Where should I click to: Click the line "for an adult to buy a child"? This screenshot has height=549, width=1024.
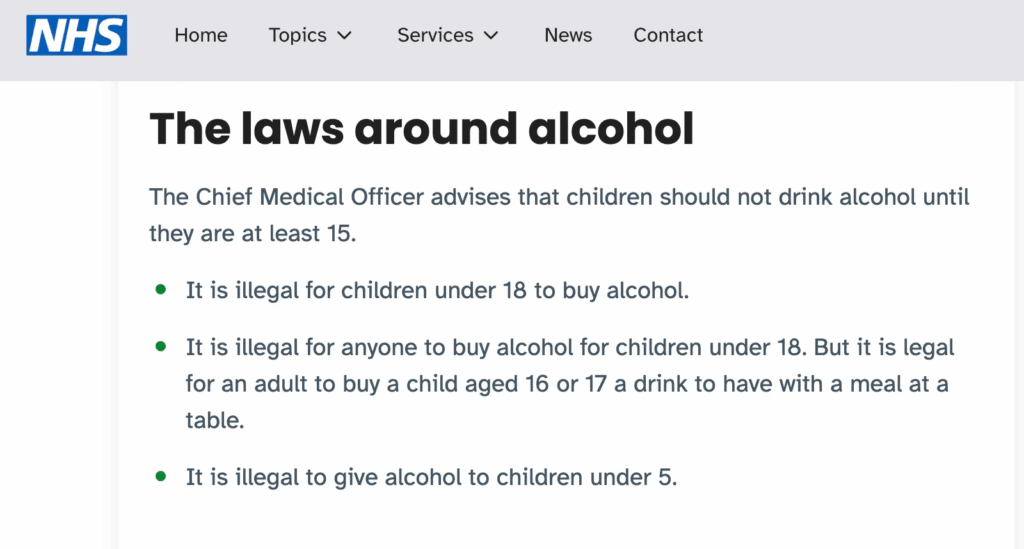tap(566, 385)
